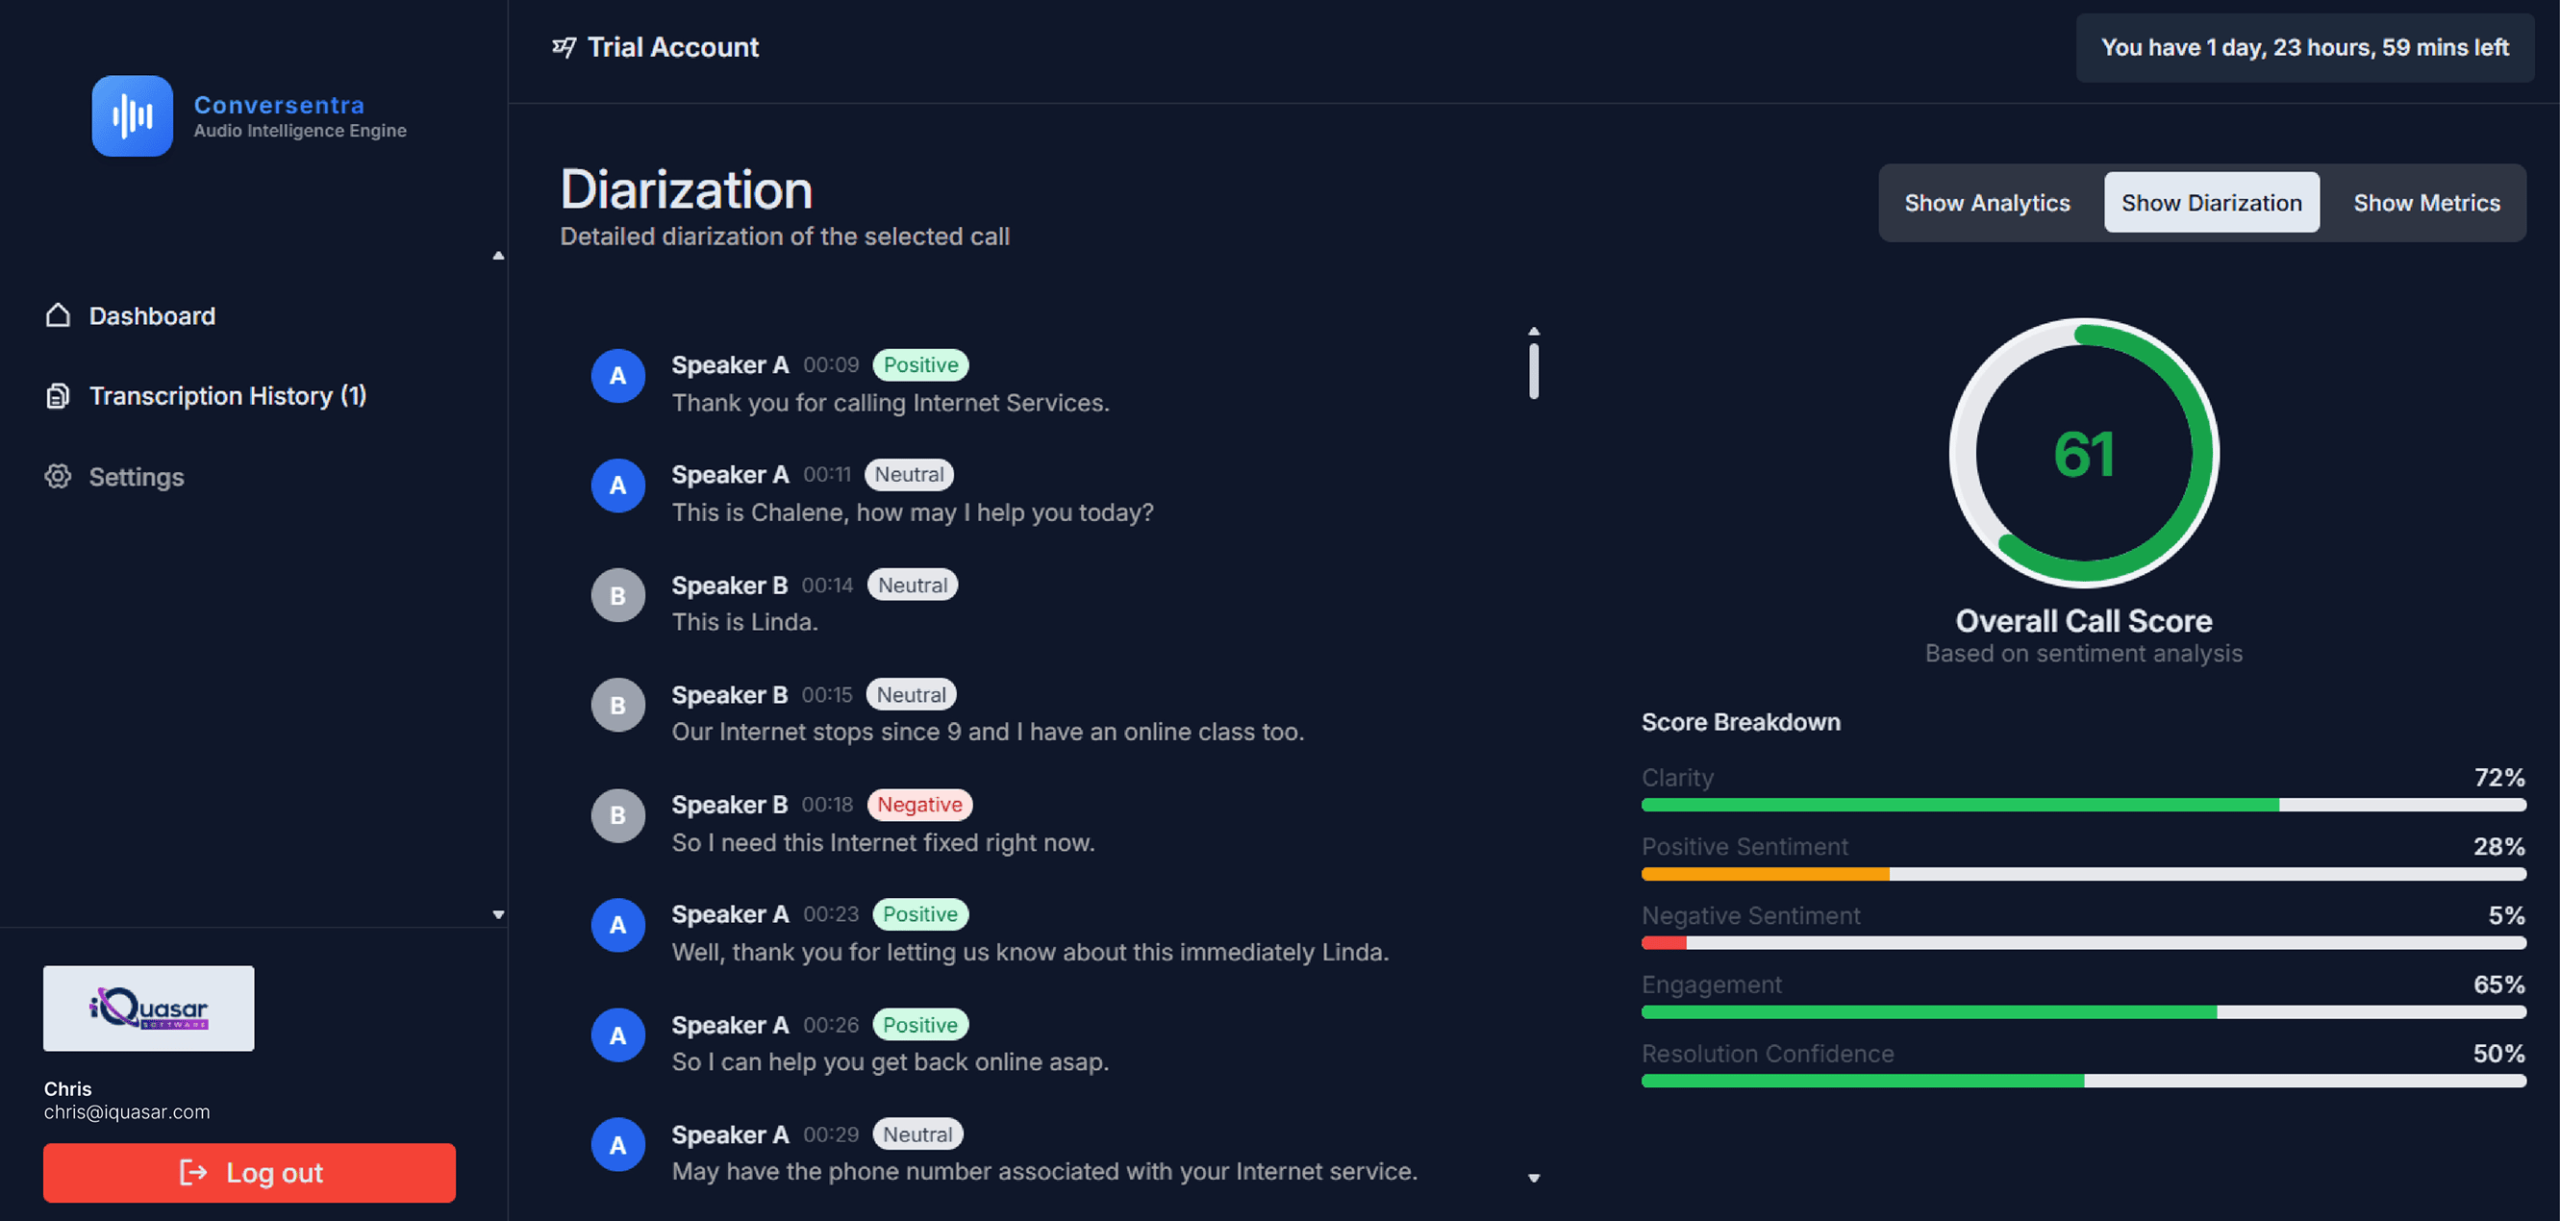Click the transcript scroll down arrow

1533,1178
